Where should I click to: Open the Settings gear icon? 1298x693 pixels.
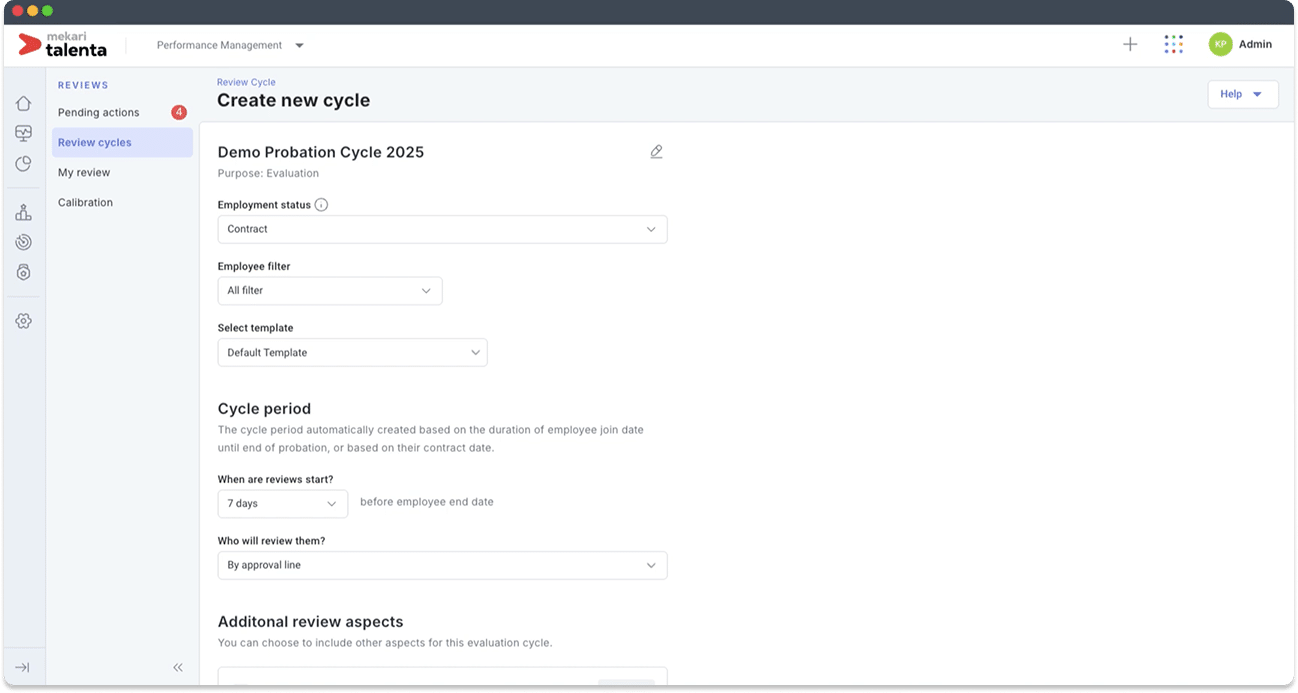23,321
